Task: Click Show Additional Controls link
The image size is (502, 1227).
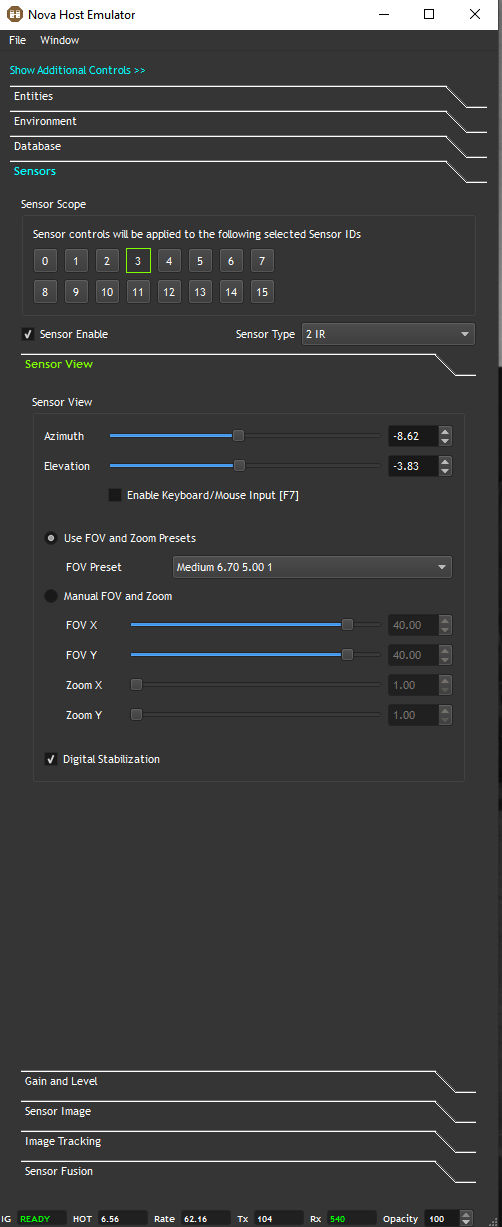Action: (78, 71)
